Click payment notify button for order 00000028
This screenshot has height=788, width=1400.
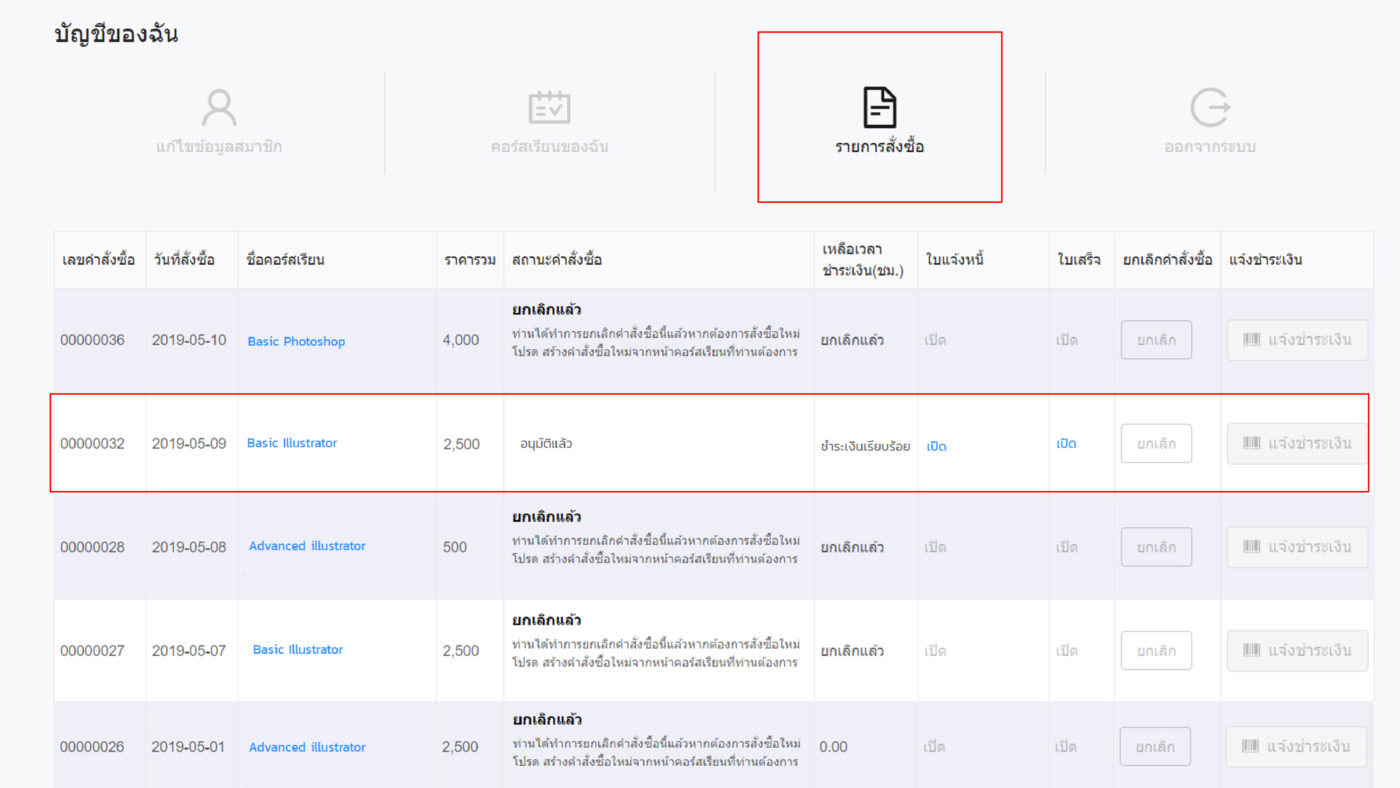(x=1296, y=547)
